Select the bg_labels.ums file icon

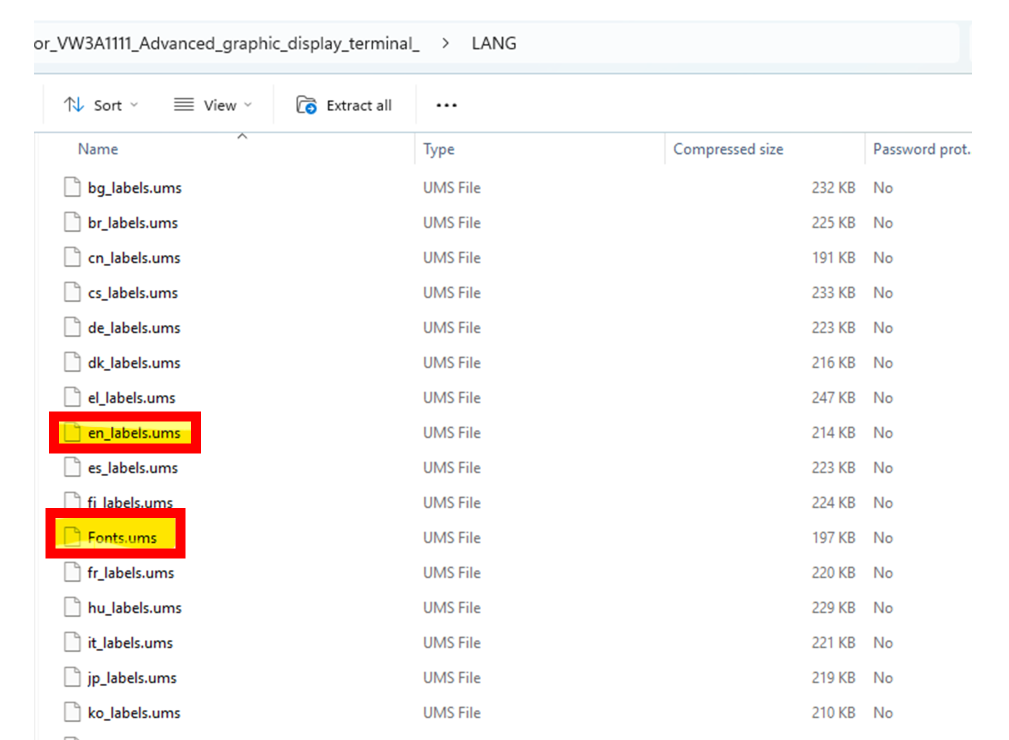[x=73, y=187]
